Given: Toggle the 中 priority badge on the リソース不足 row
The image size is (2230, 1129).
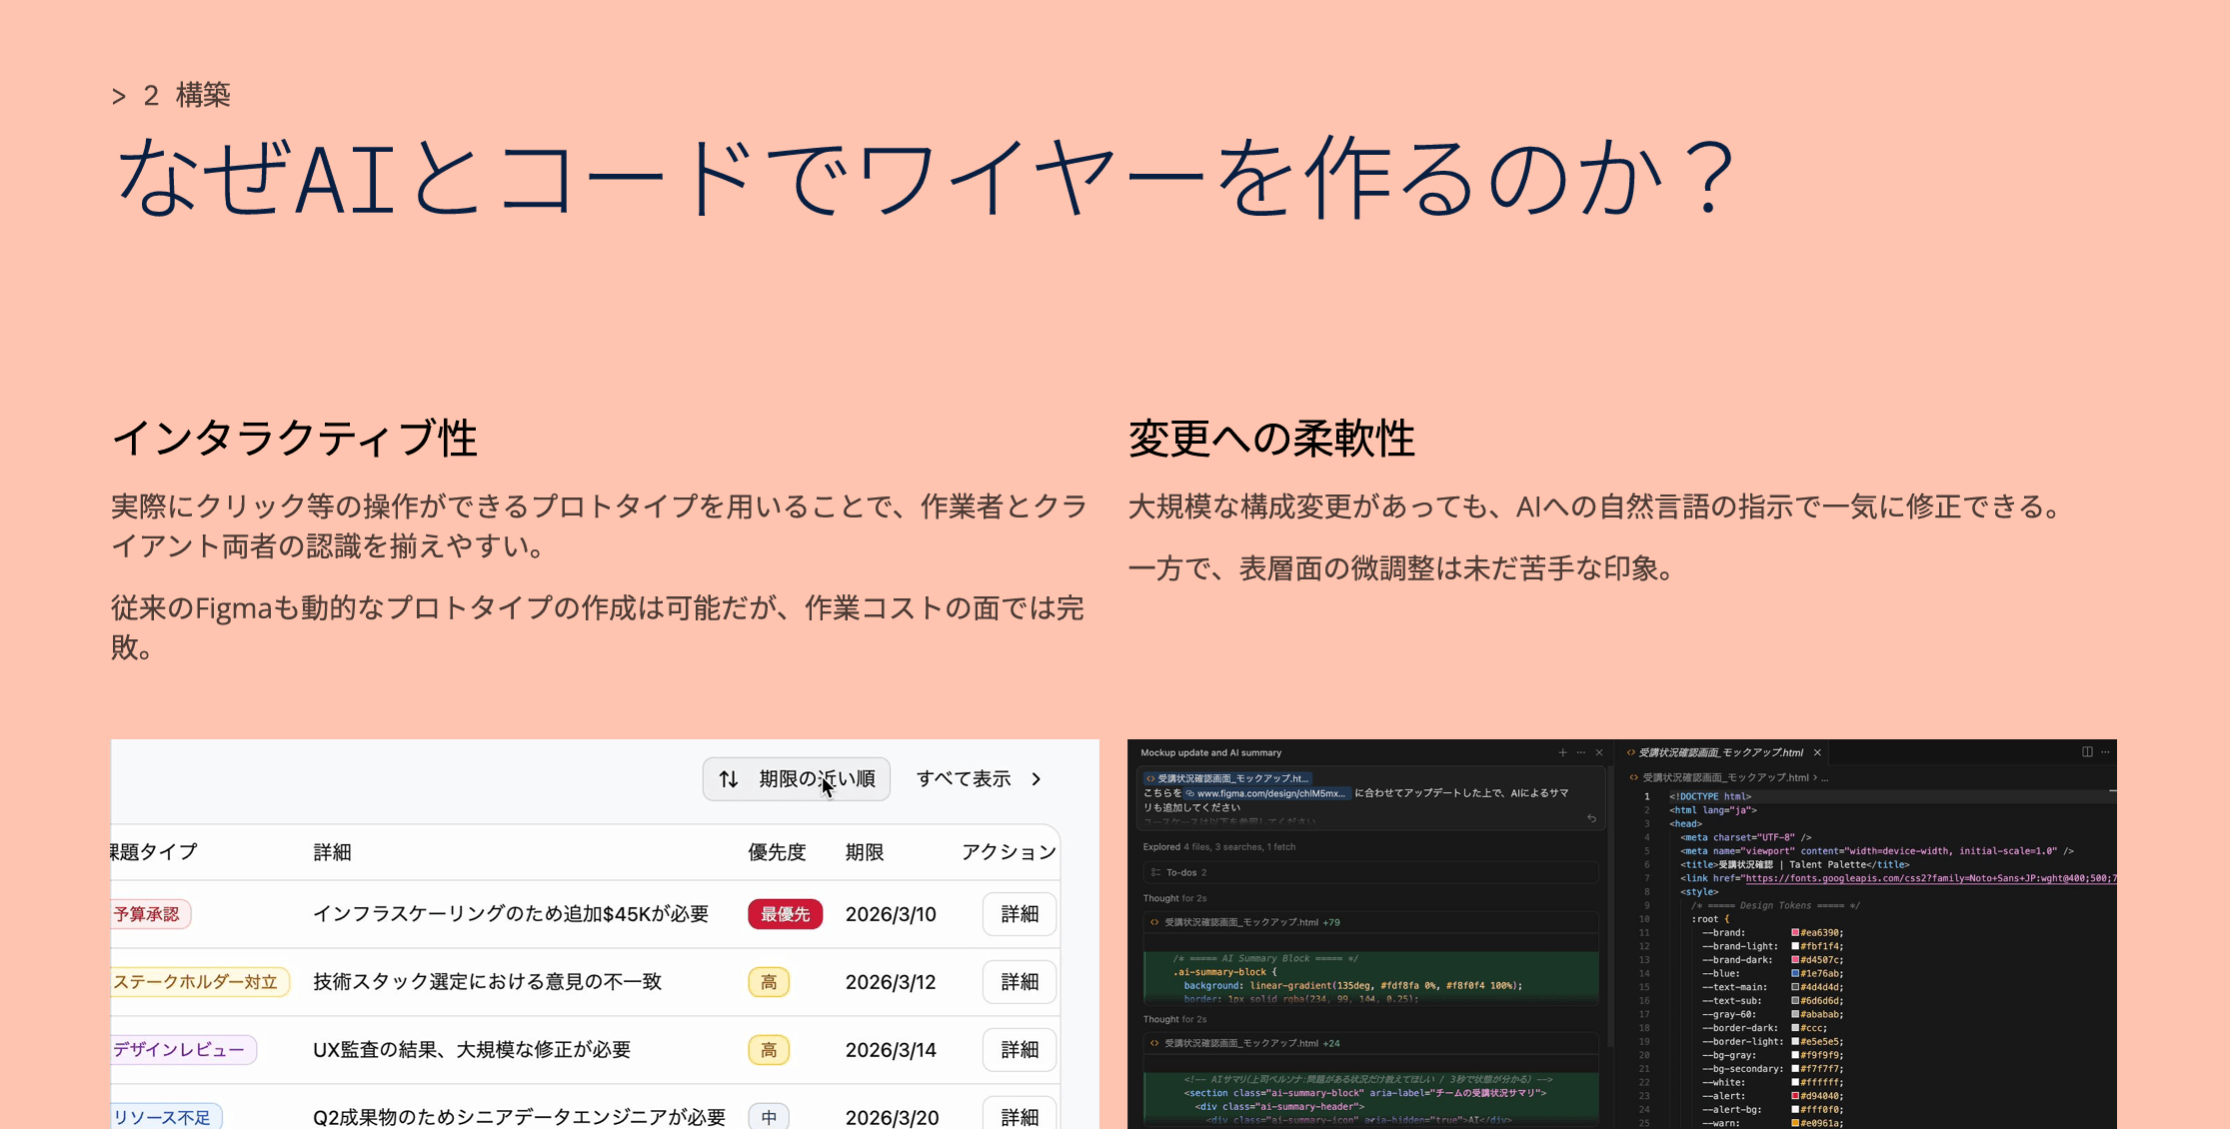Looking at the screenshot, I should (x=768, y=1117).
